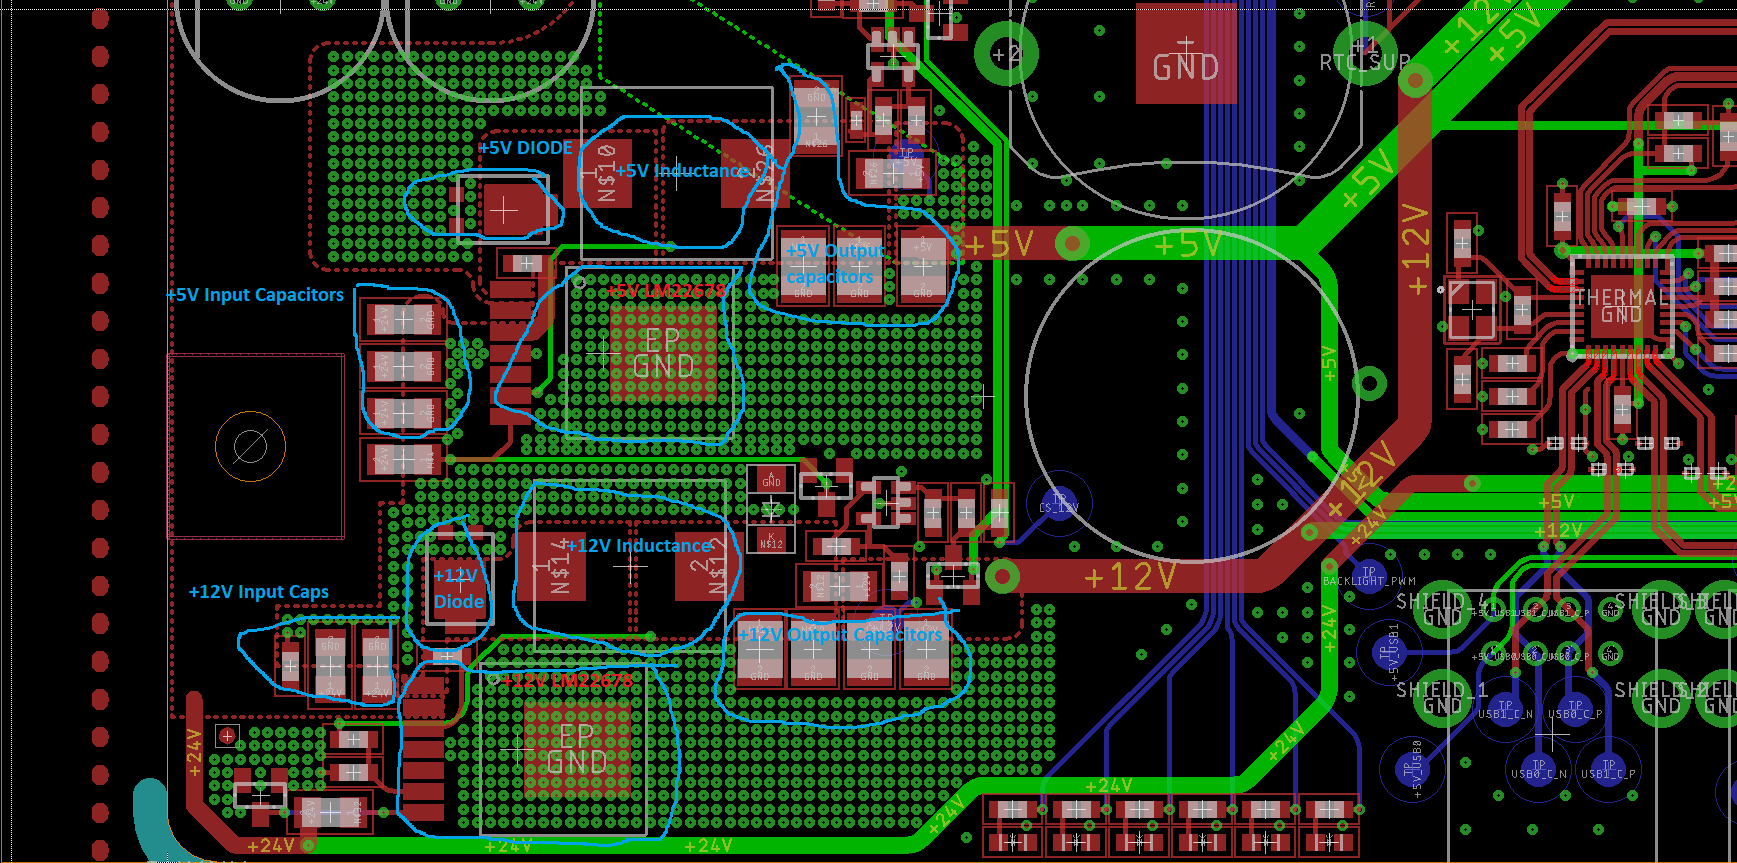Pick the RTC_SUP pad
1737x863 pixels.
click(x=1365, y=54)
